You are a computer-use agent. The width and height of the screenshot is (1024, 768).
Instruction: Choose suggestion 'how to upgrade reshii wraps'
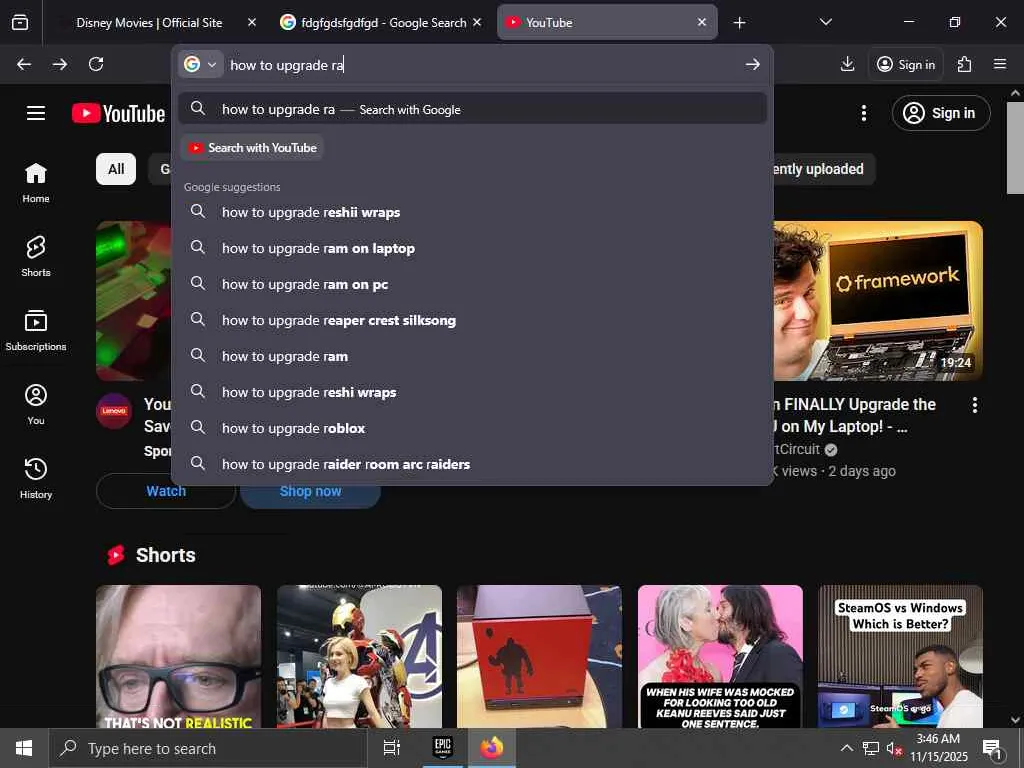tap(472, 212)
